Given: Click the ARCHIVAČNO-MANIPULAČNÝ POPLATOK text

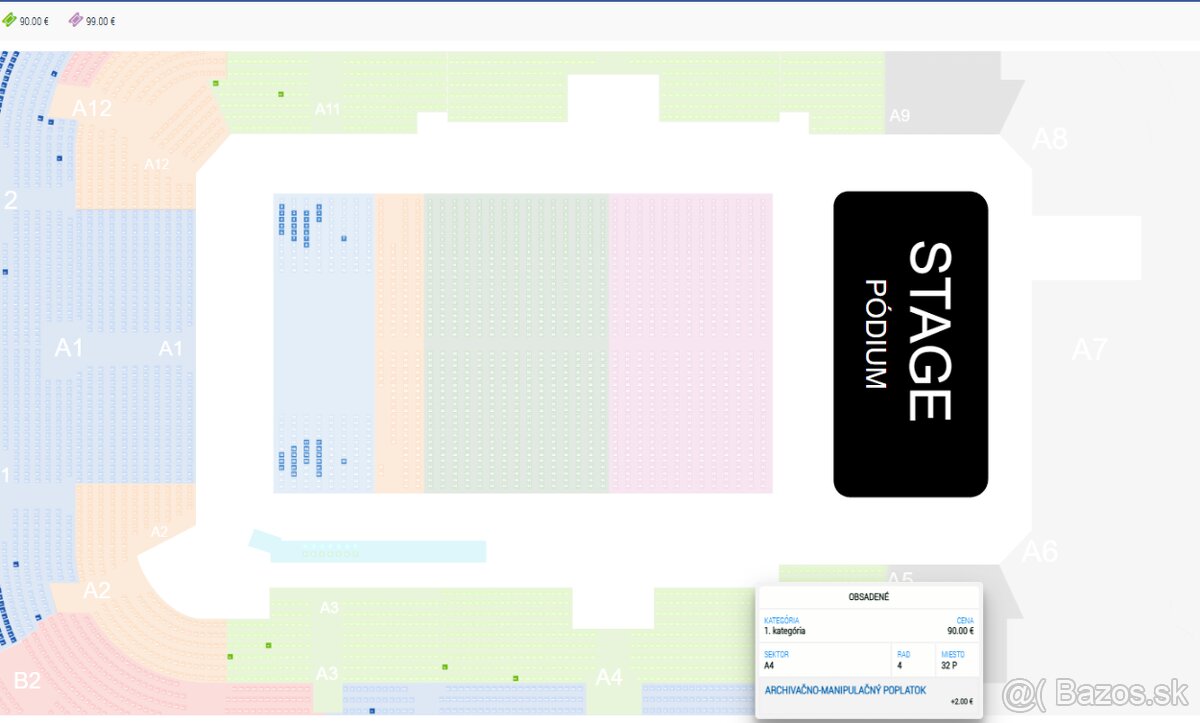Looking at the screenshot, I should 845,690.
